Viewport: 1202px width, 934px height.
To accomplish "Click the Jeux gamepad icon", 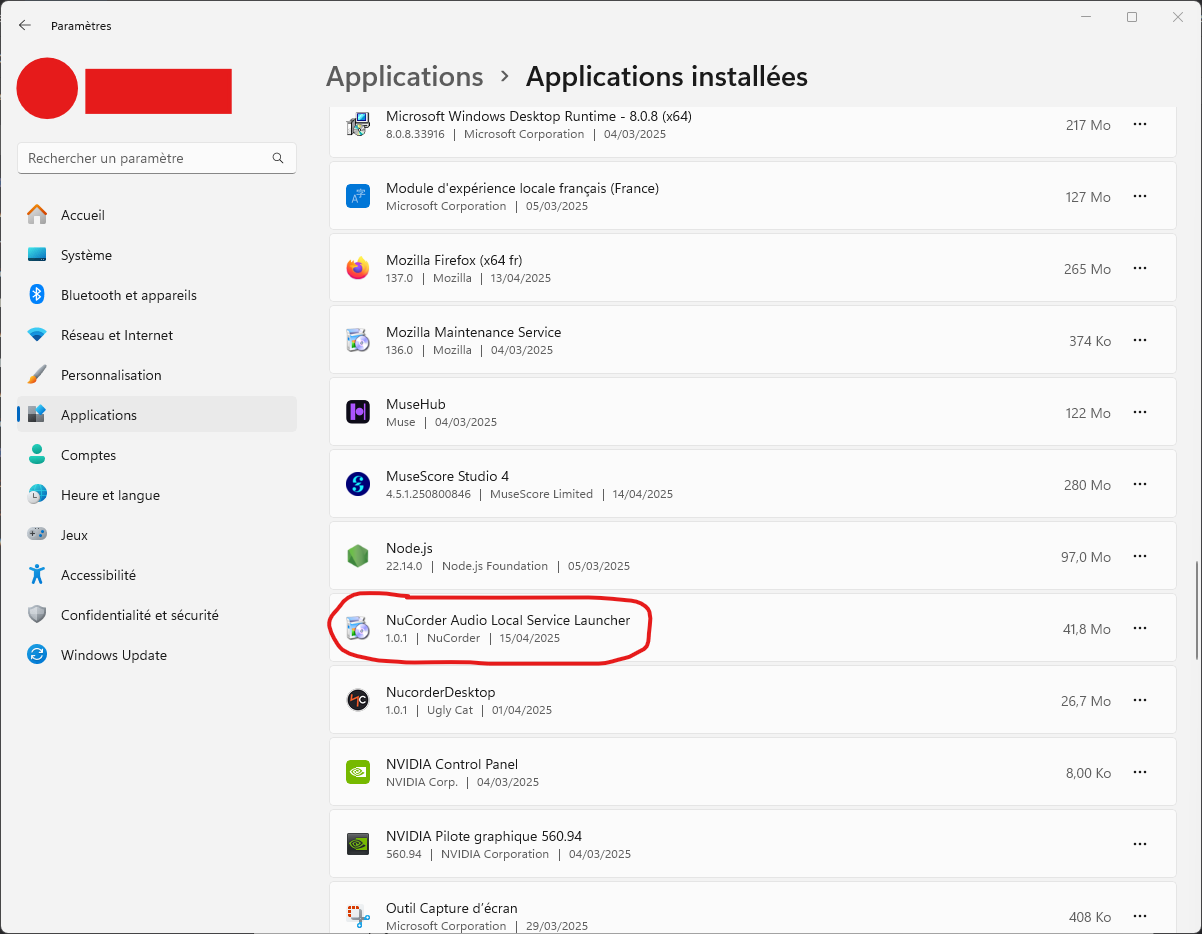I will click(x=37, y=535).
